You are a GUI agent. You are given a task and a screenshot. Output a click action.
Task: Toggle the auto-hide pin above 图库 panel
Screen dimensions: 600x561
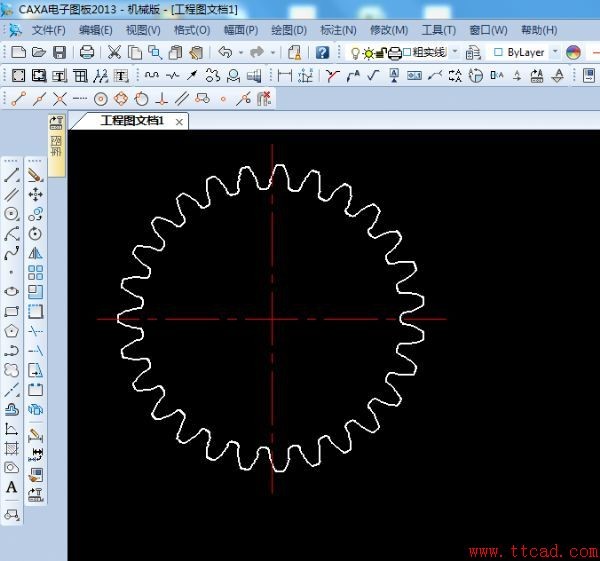point(57,122)
